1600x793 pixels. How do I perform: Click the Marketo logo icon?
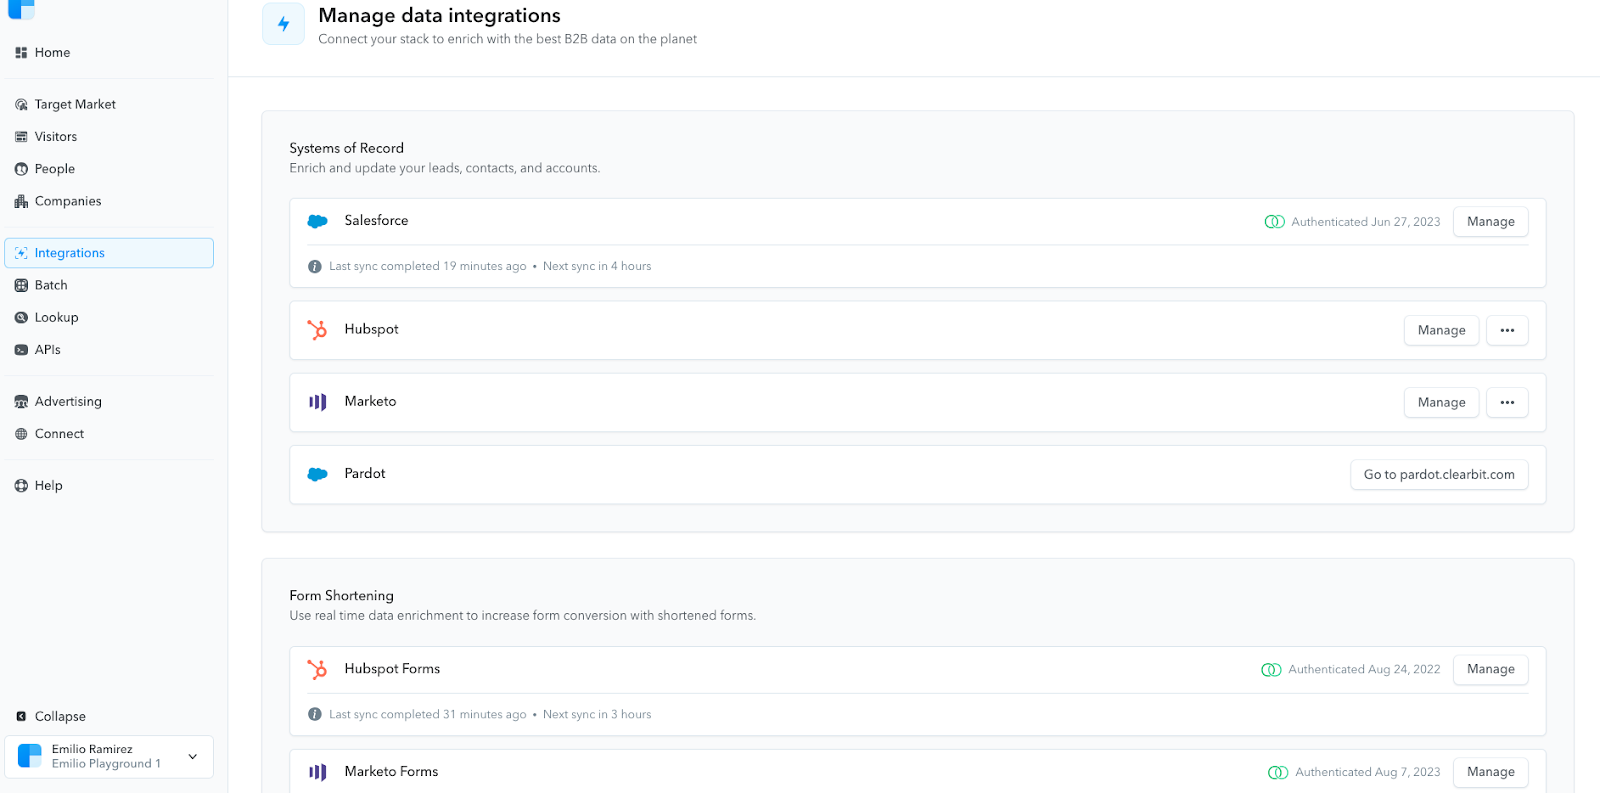(318, 402)
